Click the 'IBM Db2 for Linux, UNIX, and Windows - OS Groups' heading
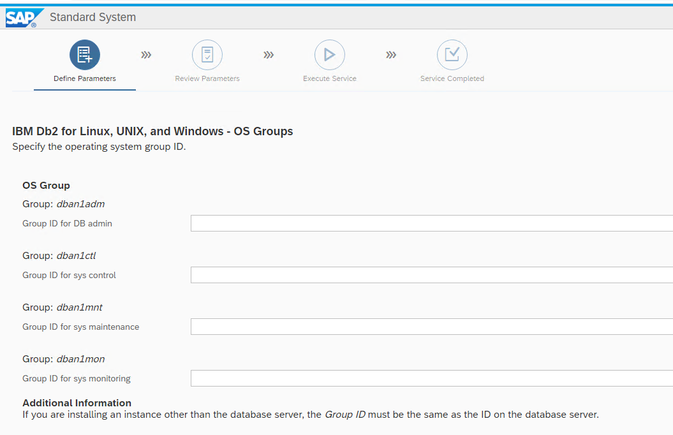This screenshot has width=673, height=435. 152,131
